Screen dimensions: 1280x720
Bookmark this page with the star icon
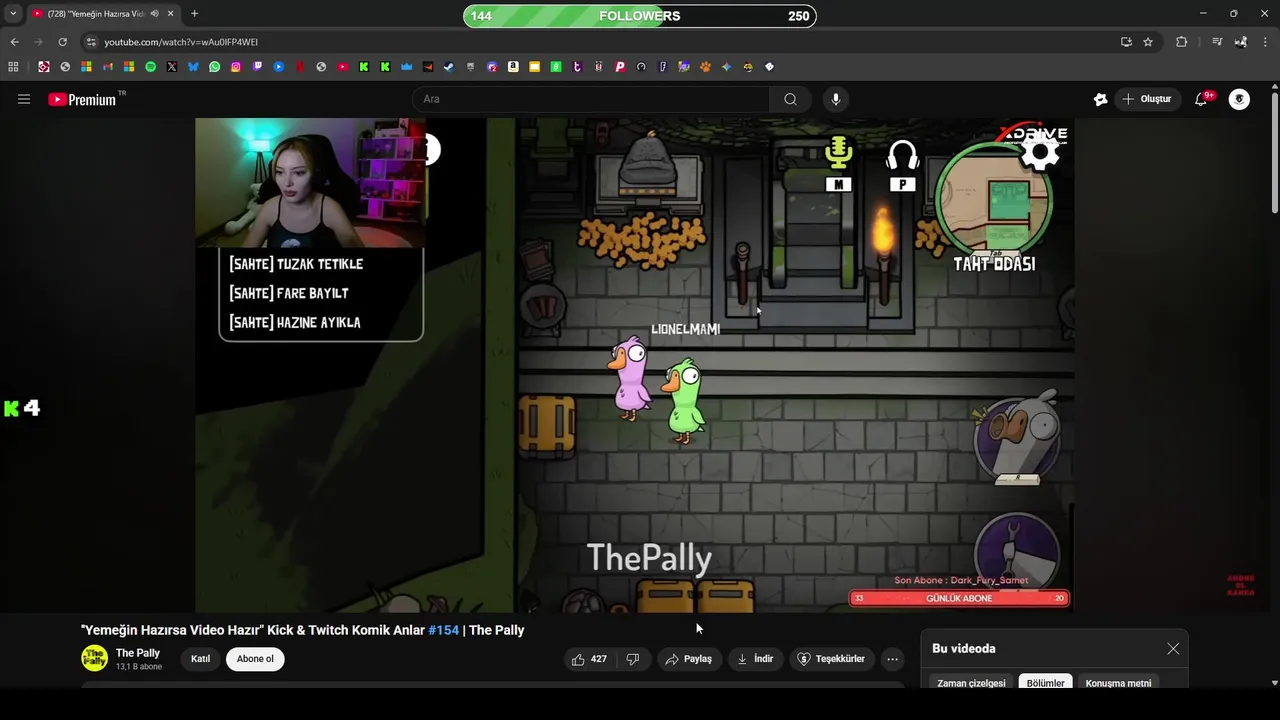(x=1148, y=42)
